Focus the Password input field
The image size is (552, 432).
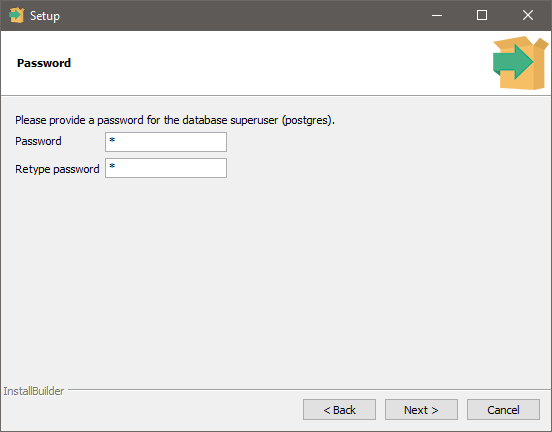166,142
